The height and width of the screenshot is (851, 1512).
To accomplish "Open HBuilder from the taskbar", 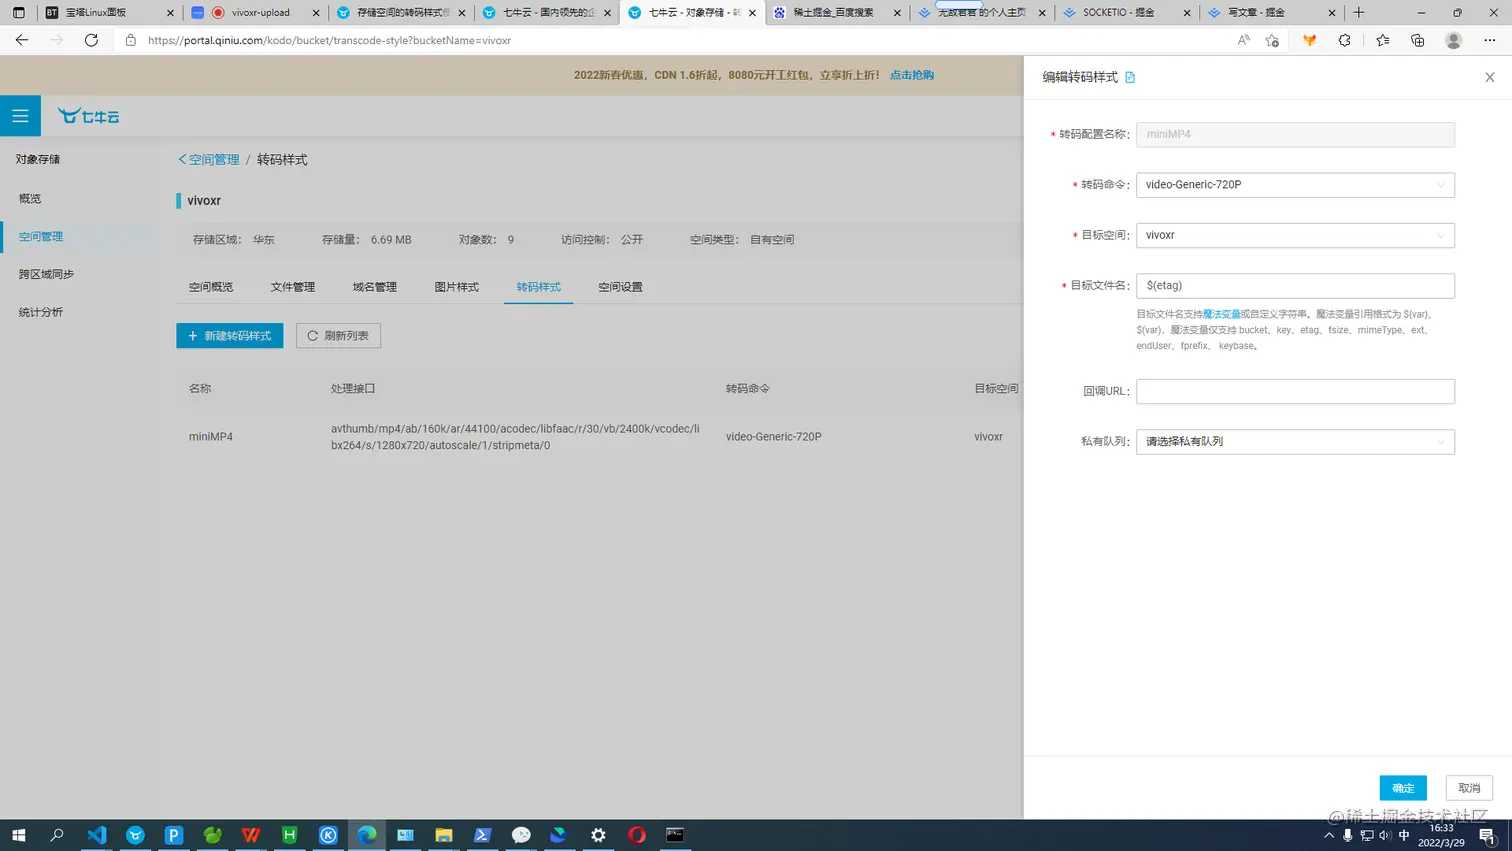I will pyautogui.click(x=289, y=835).
